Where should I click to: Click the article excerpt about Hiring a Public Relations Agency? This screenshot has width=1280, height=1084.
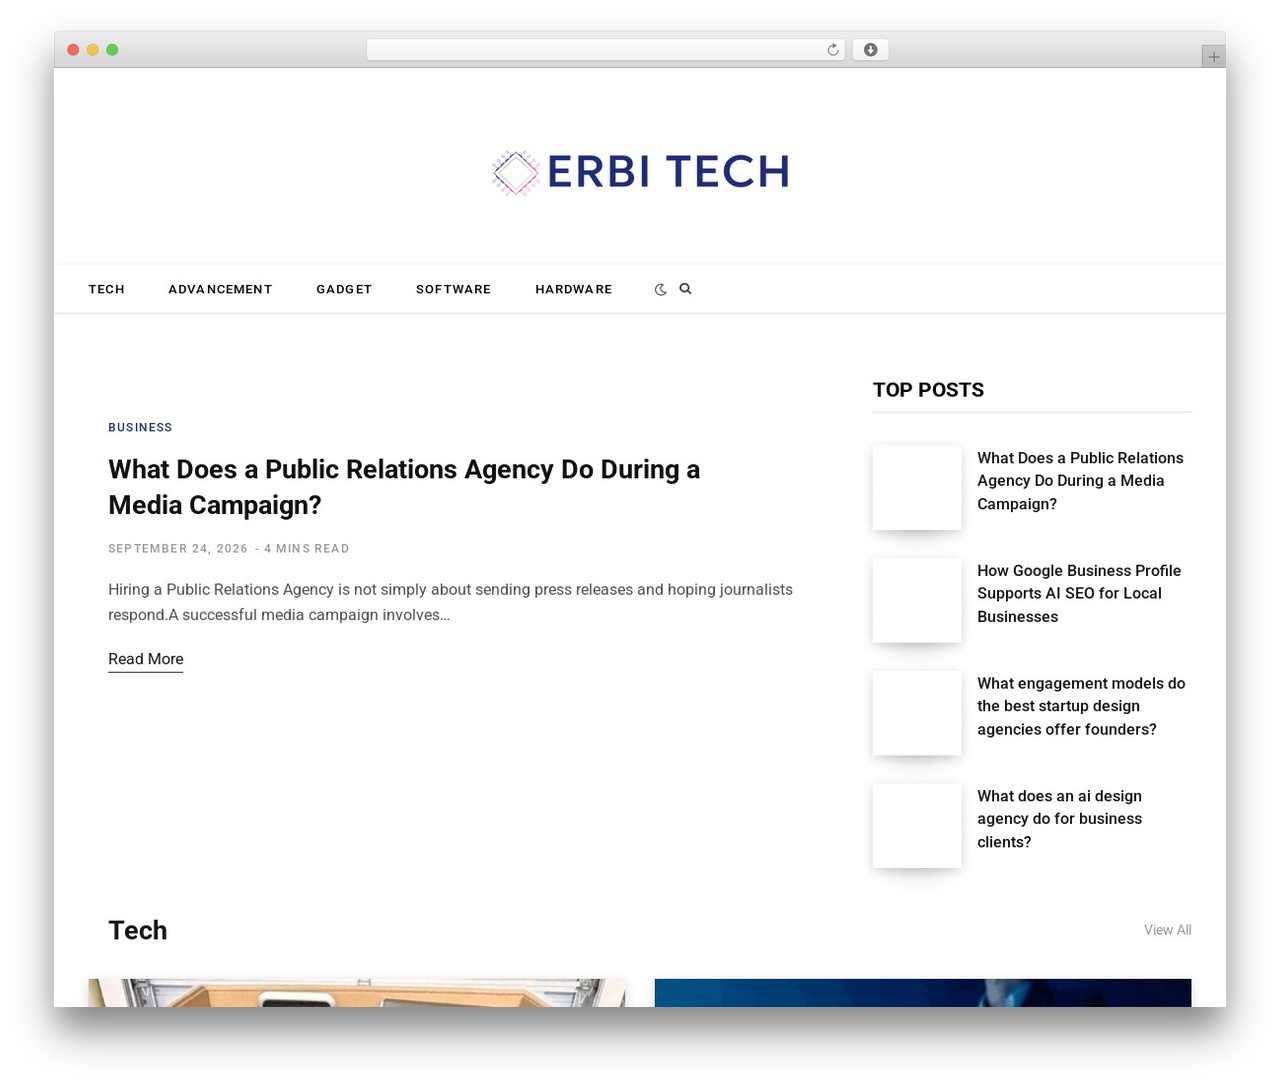(x=450, y=602)
